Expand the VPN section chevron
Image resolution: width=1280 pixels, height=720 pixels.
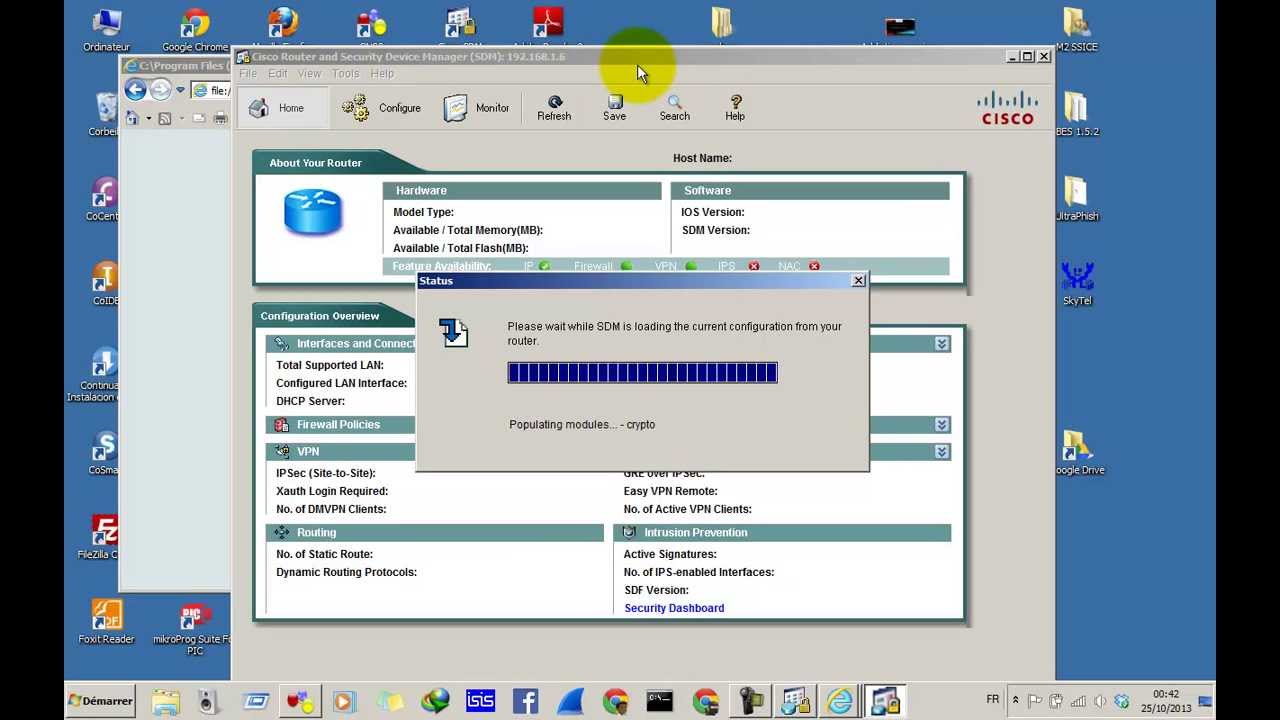click(942, 452)
